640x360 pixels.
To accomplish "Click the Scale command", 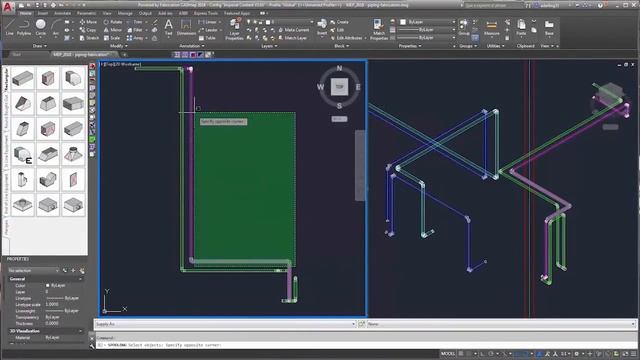I will (112, 38).
